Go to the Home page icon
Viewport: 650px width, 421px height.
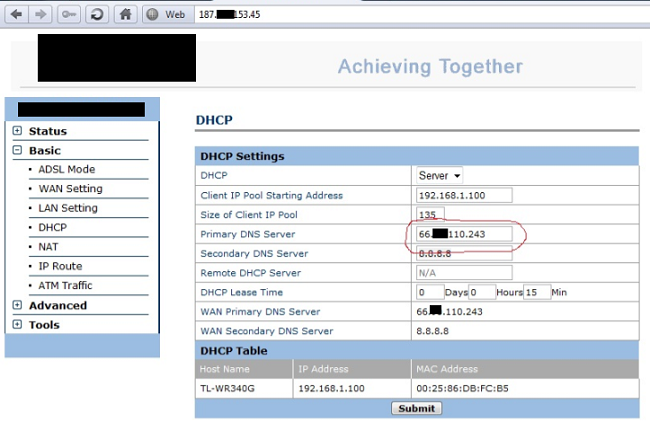point(125,15)
